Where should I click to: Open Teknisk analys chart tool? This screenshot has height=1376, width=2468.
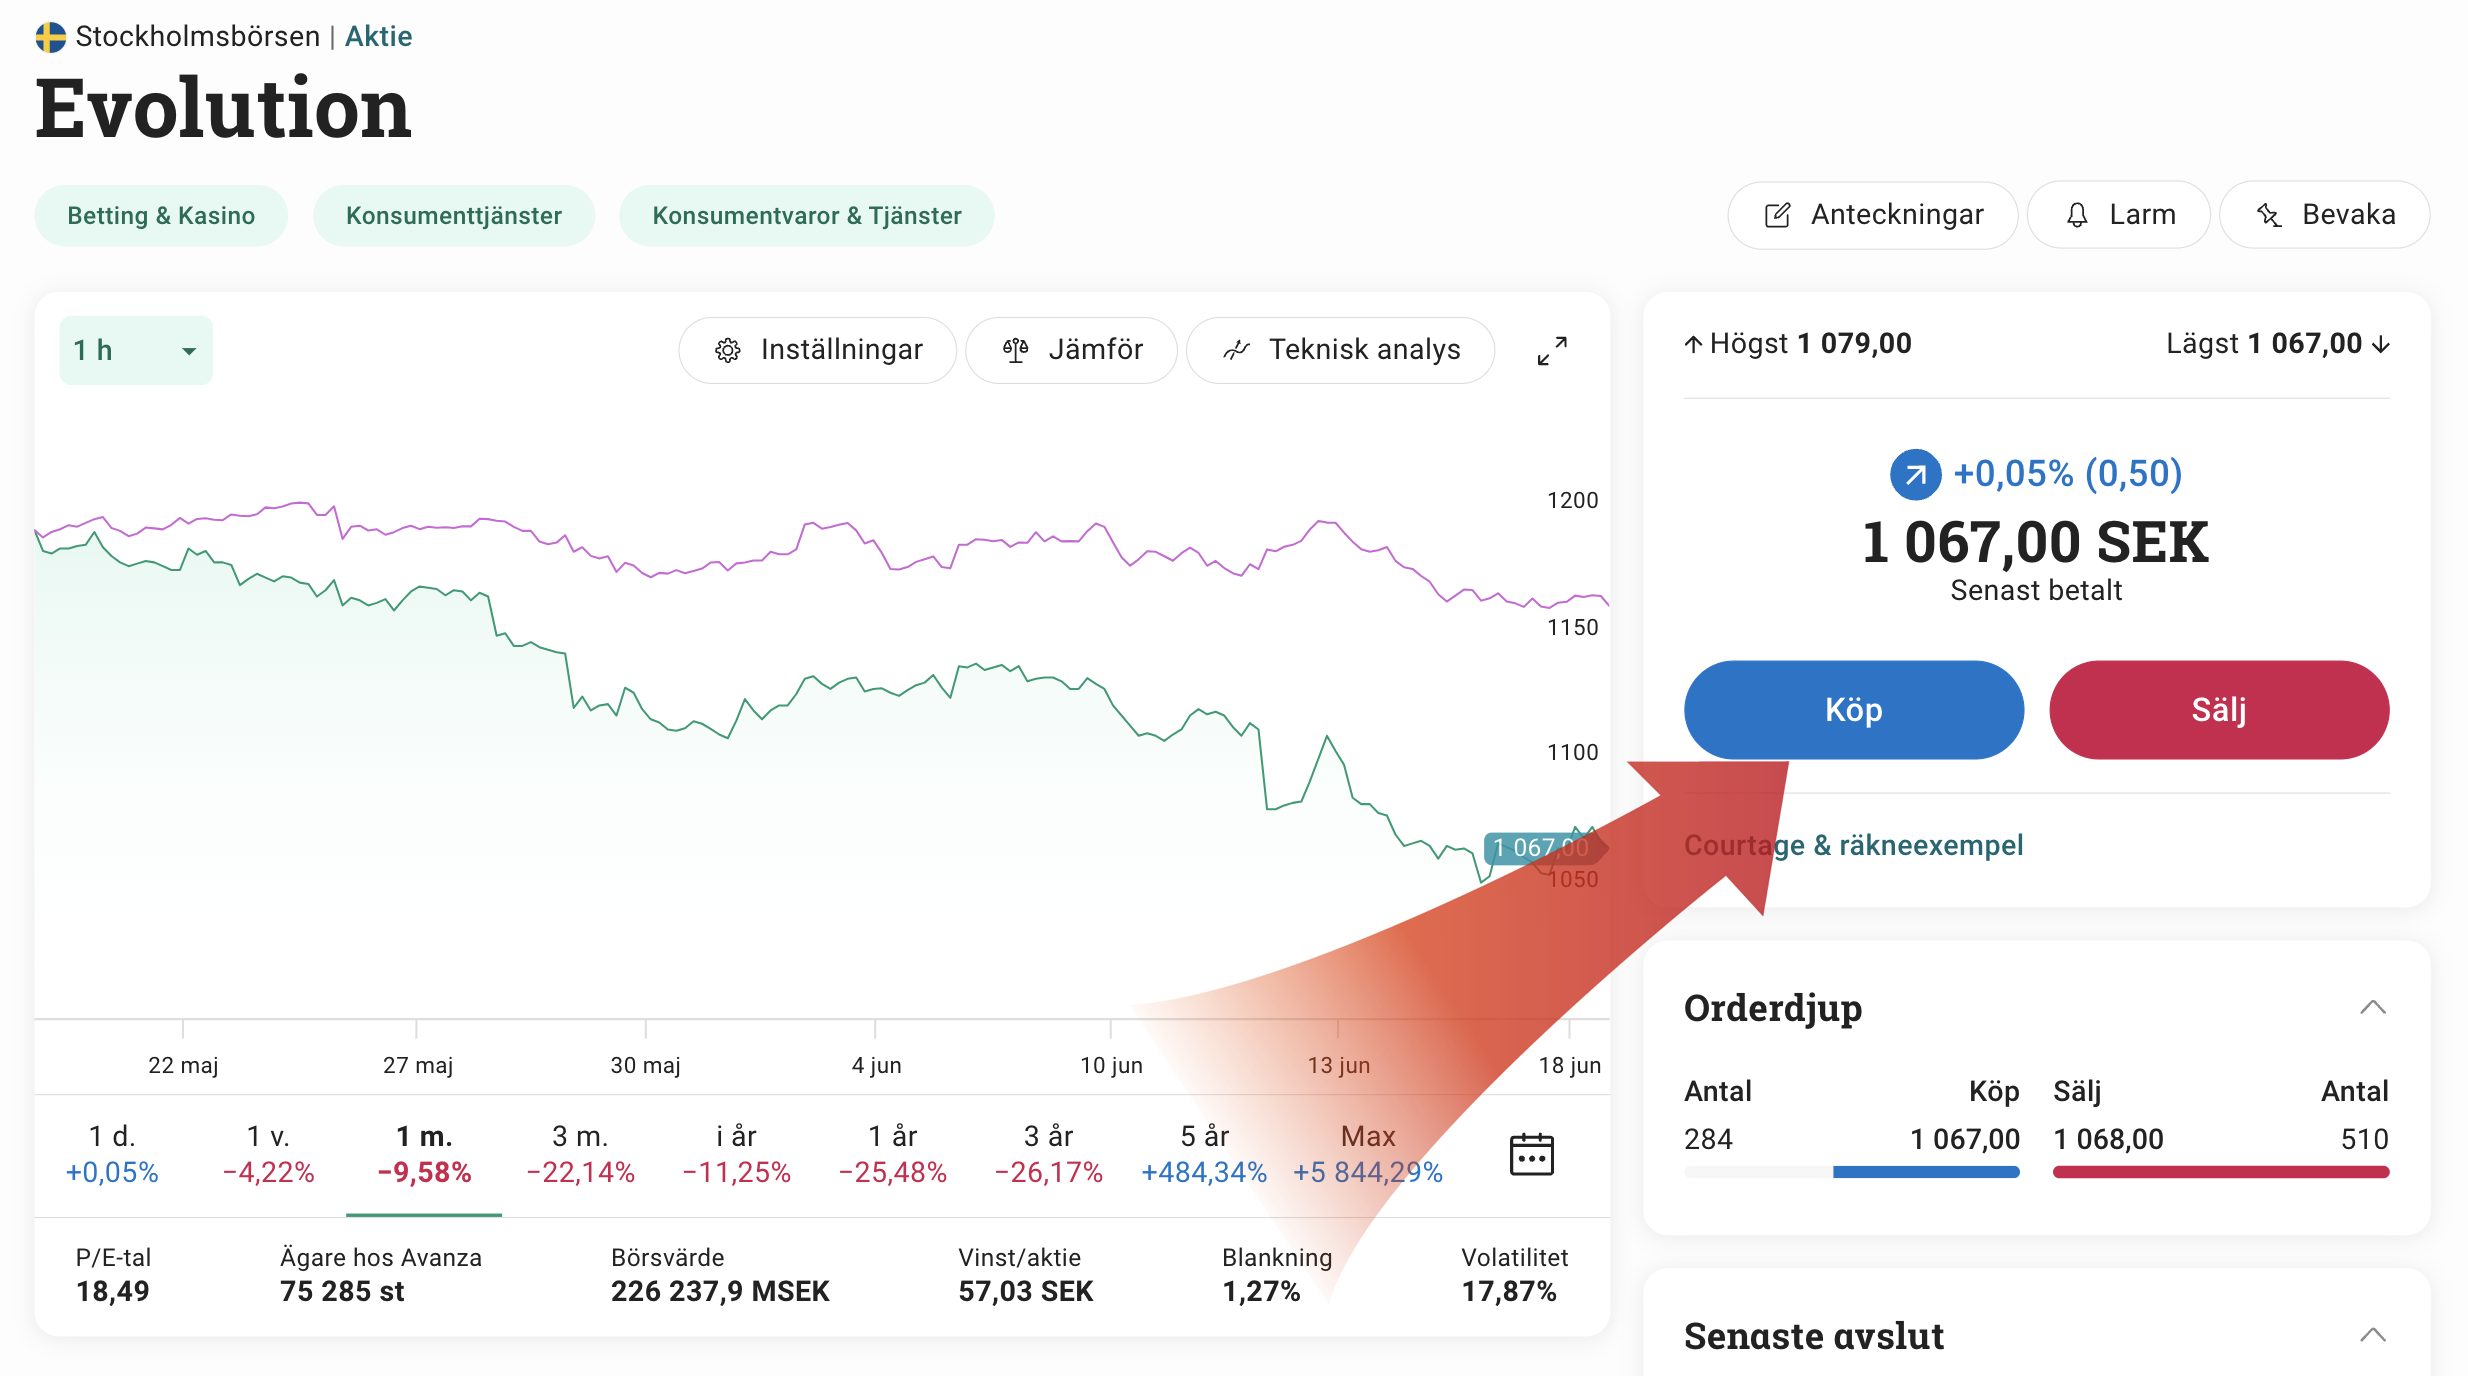(x=1340, y=350)
